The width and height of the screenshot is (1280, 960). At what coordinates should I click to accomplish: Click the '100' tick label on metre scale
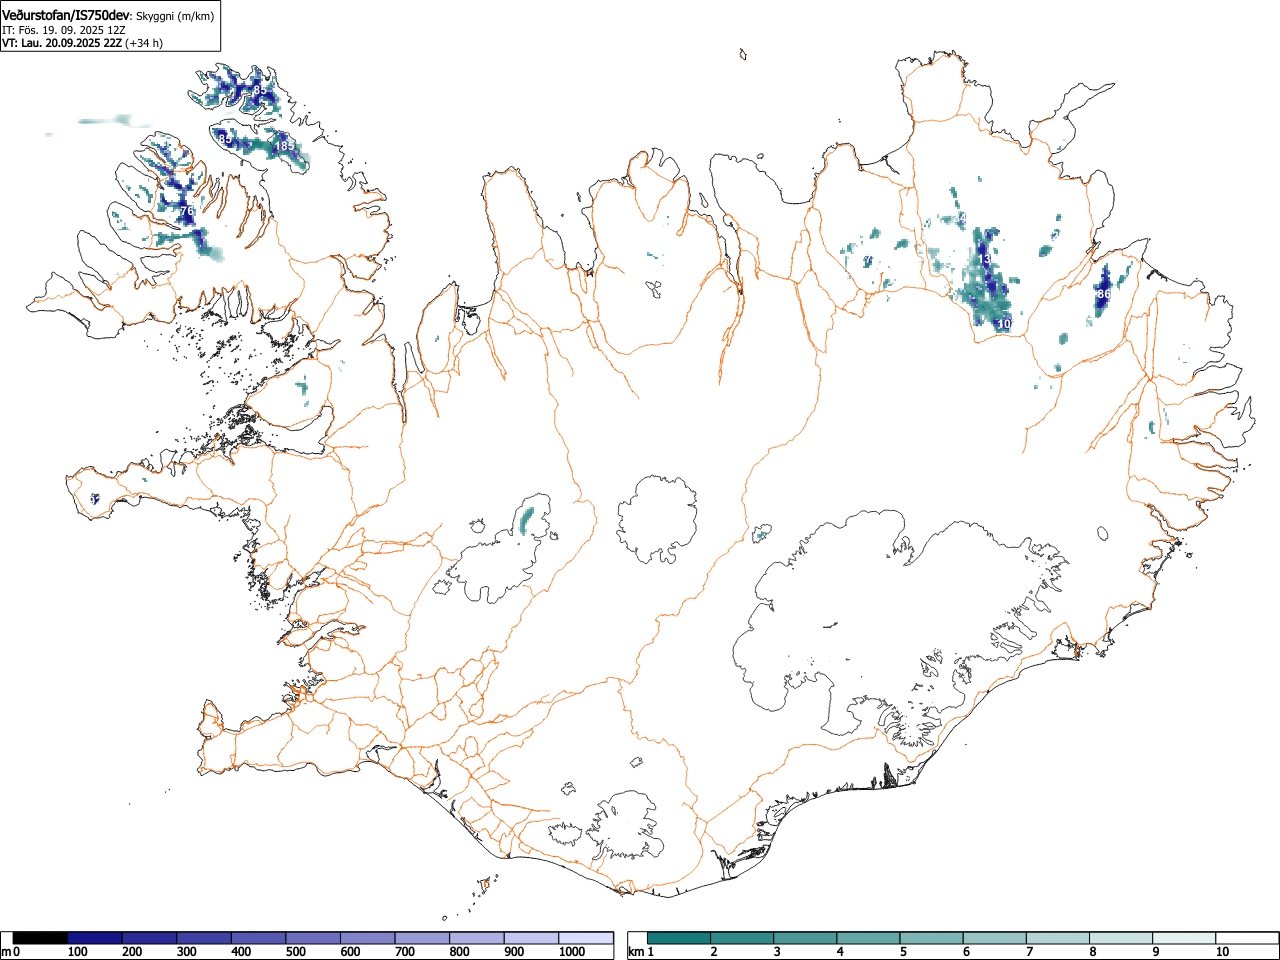[x=77, y=952]
